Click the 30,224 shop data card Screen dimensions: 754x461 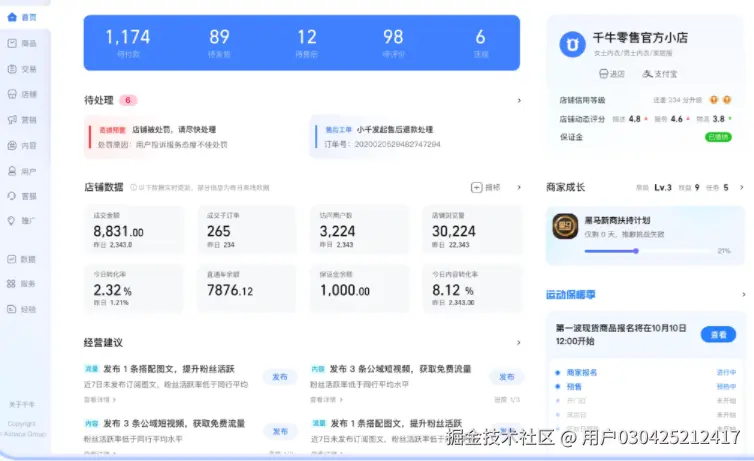pos(472,230)
